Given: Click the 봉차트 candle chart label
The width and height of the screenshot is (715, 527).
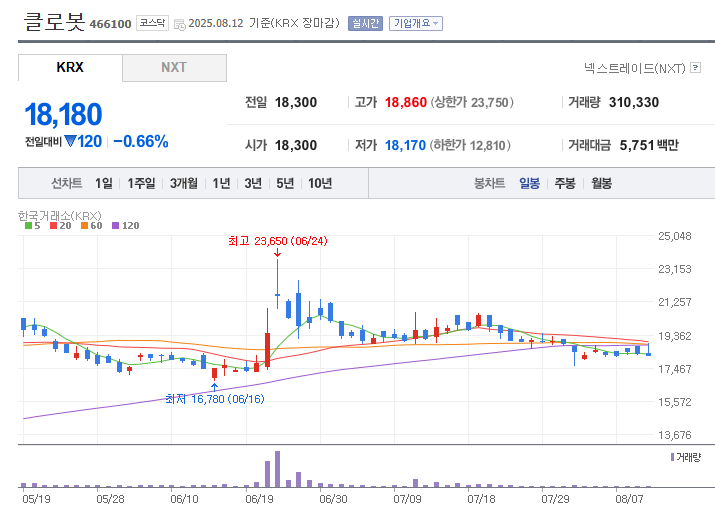Looking at the screenshot, I should pos(489,183).
